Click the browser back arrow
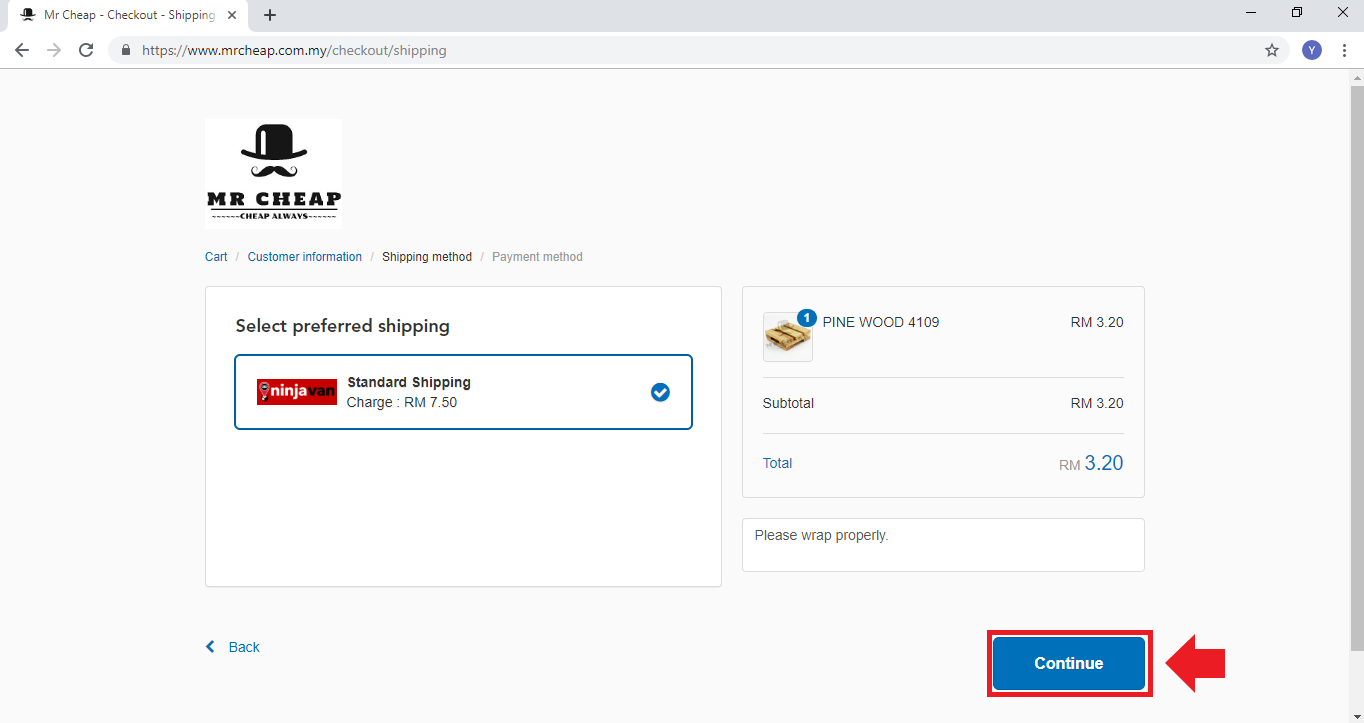The width and height of the screenshot is (1364, 723). click(x=22, y=50)
